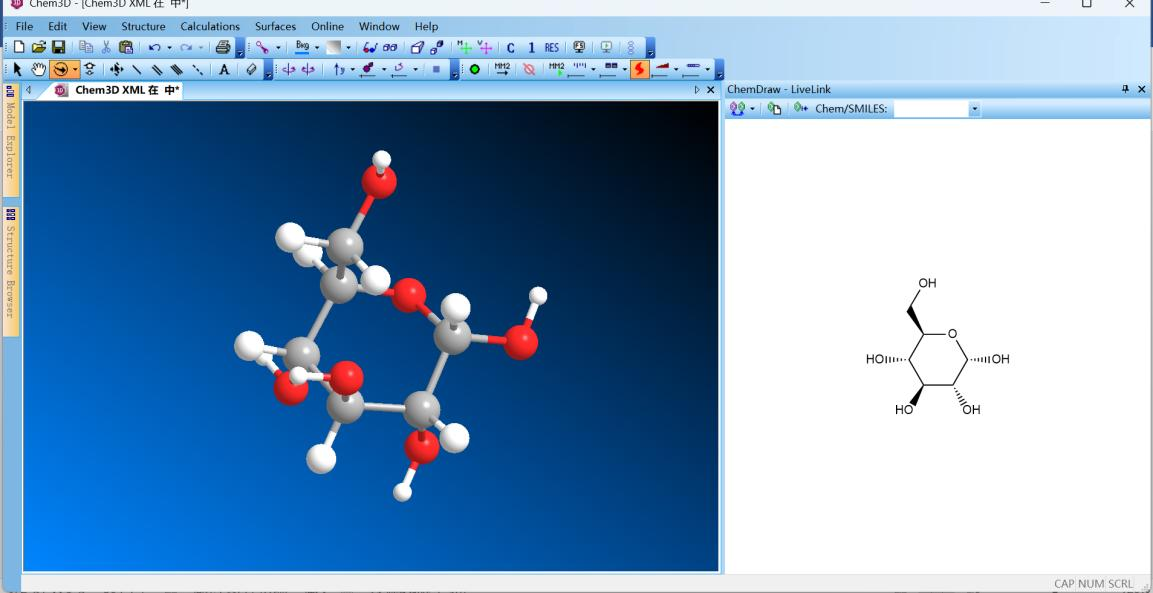Screen dimensions: 1153x593
Task: Click the Print icon
Action: [223, 48]
